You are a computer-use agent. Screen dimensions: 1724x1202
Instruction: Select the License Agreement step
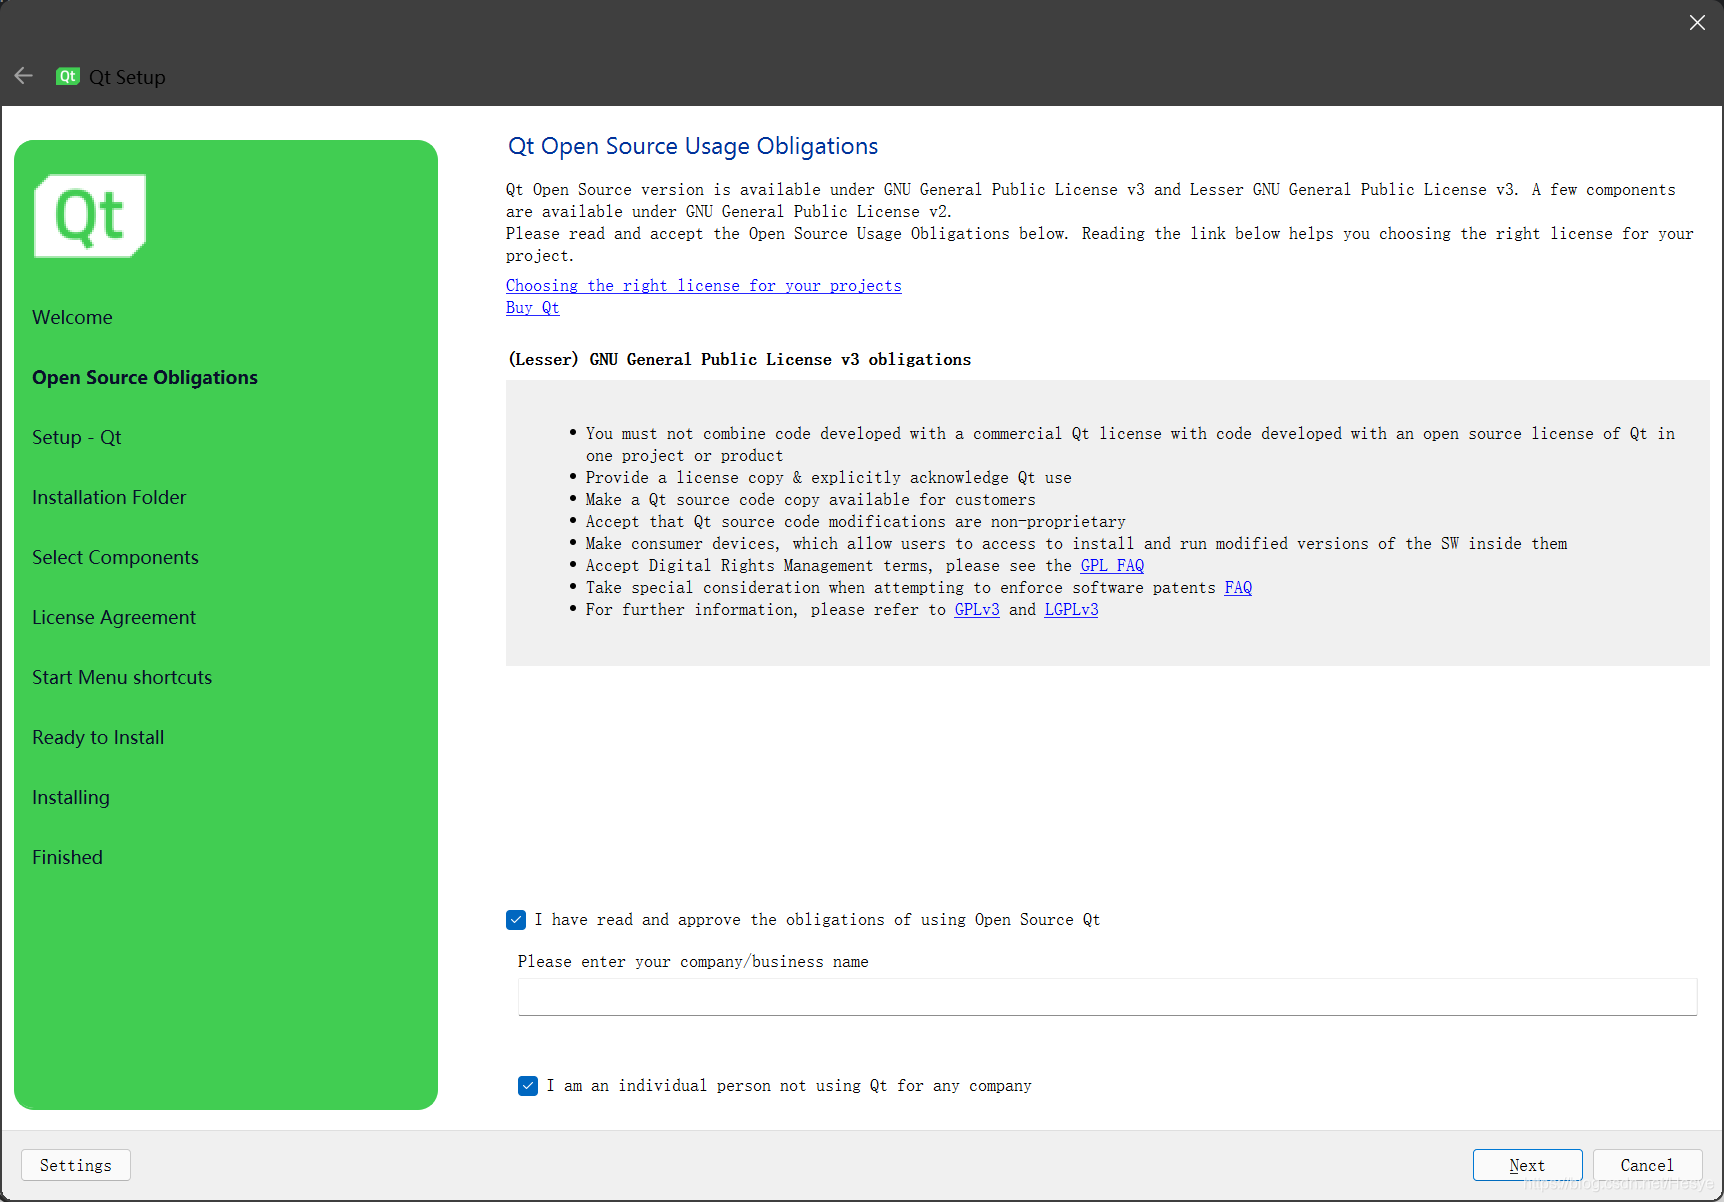(x=113, y=617)
